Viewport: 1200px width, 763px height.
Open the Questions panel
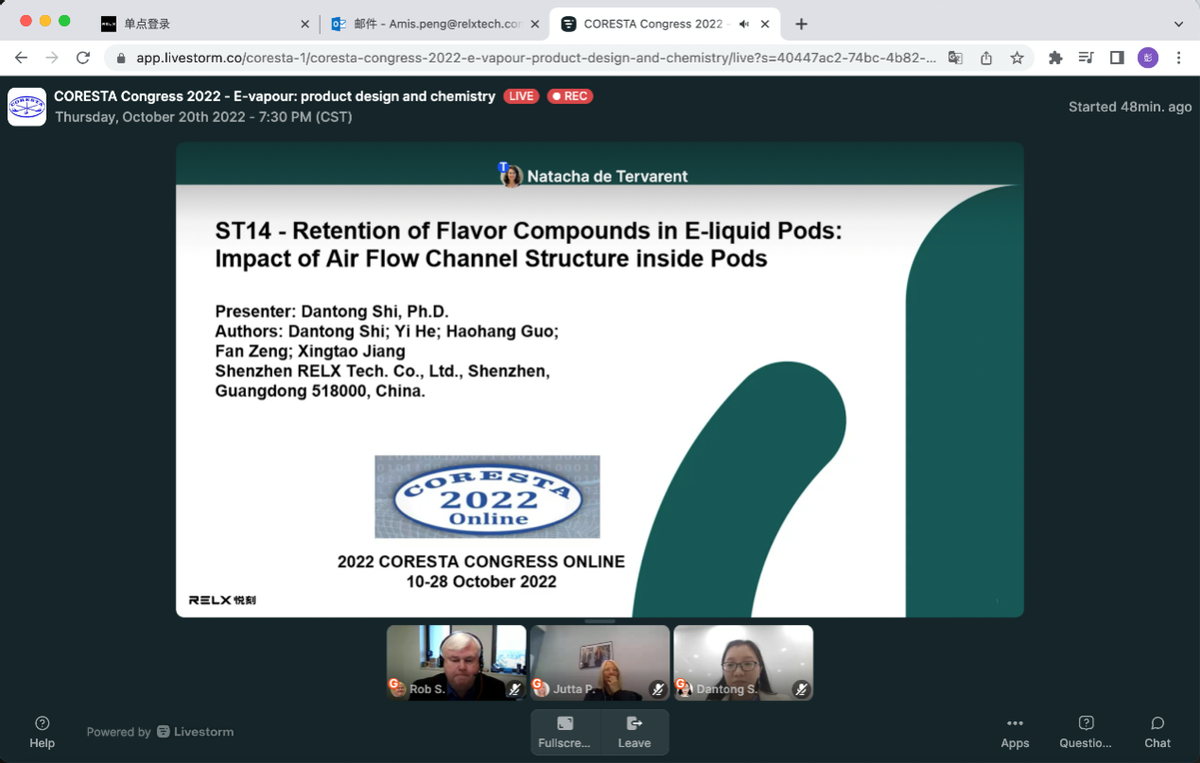pos(1086,732)
